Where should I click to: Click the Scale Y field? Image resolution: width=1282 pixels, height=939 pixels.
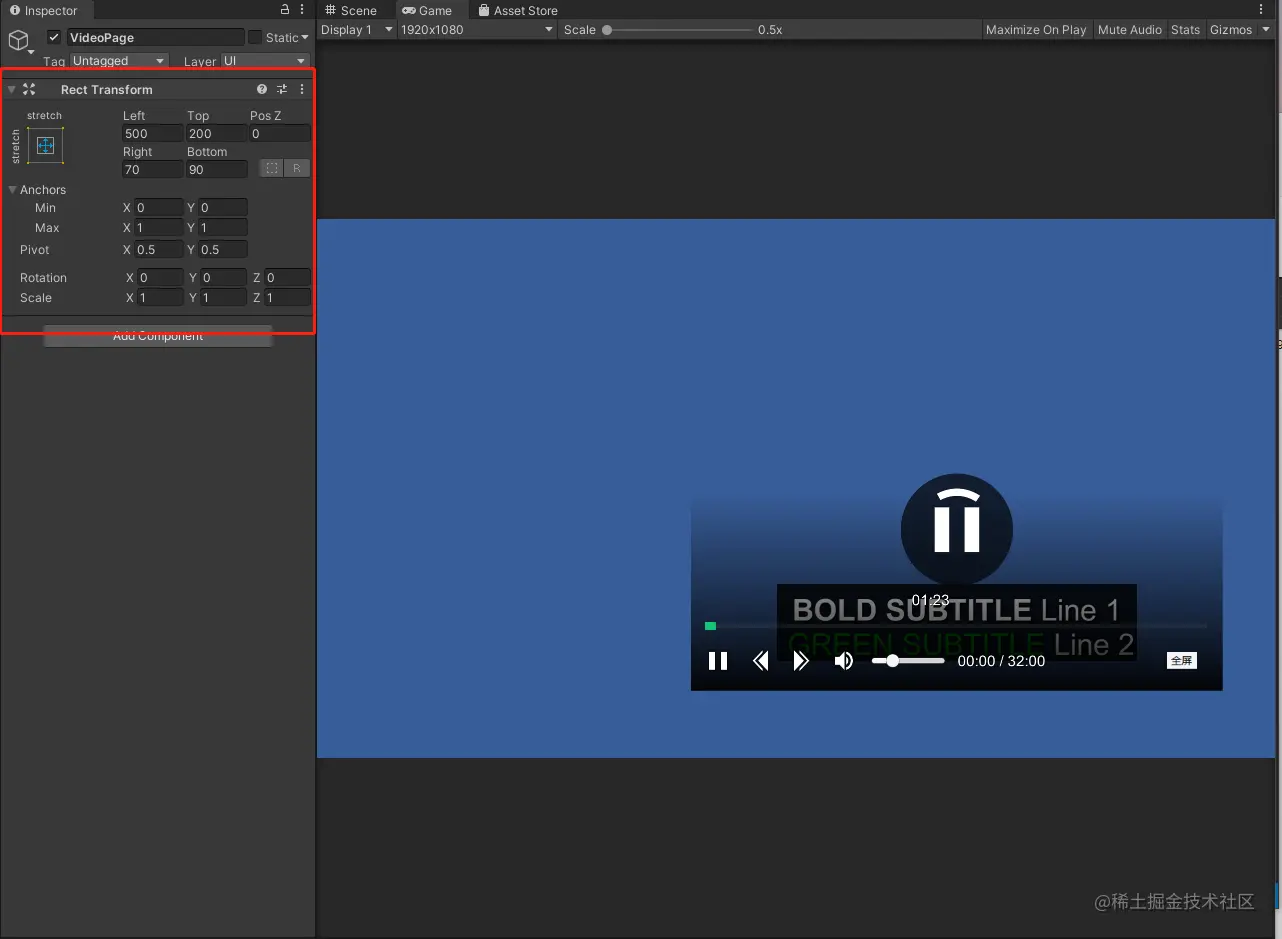[x=223, y=298]
